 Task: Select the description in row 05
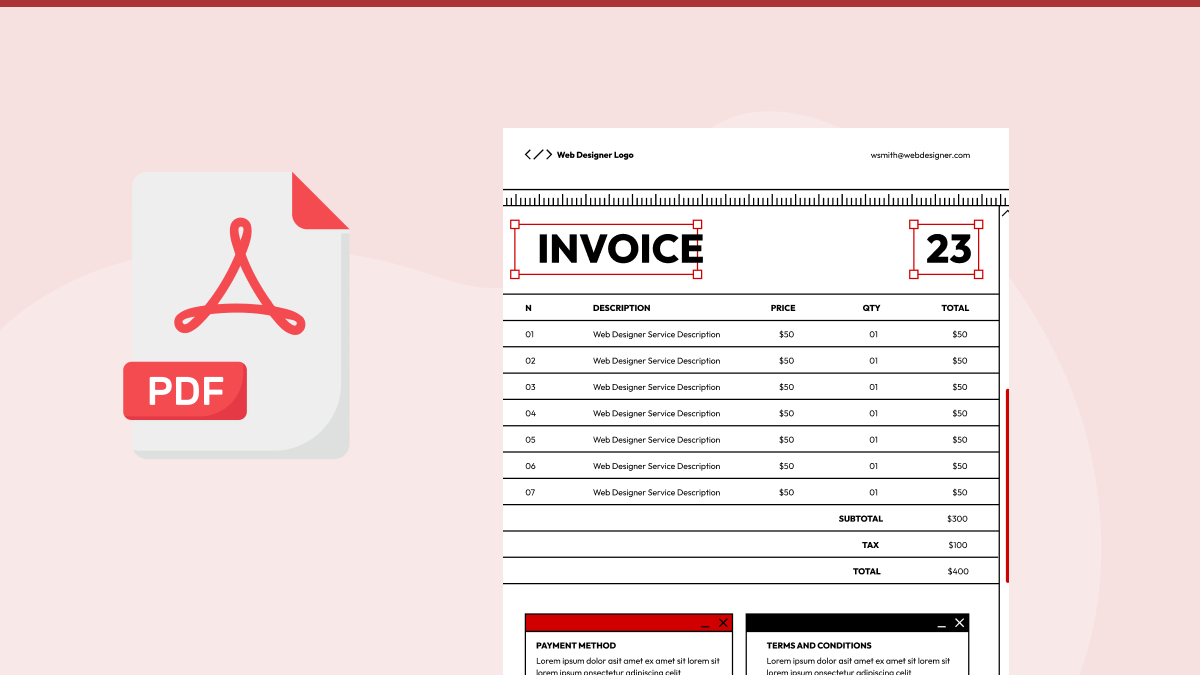pyautogui.click(x=656, y=440)
